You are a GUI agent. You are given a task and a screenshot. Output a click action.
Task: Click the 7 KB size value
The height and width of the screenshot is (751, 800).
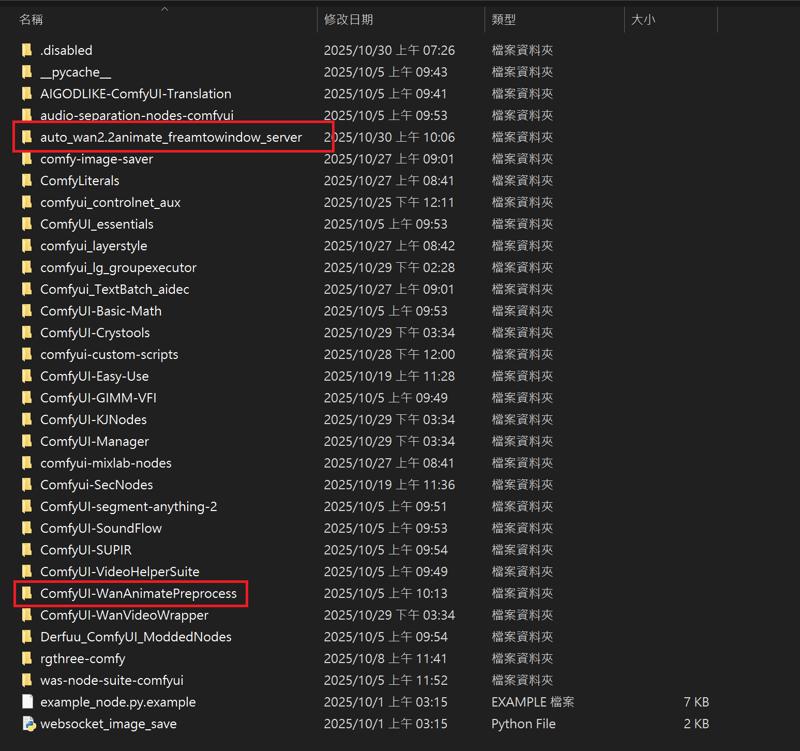(696, 702)
